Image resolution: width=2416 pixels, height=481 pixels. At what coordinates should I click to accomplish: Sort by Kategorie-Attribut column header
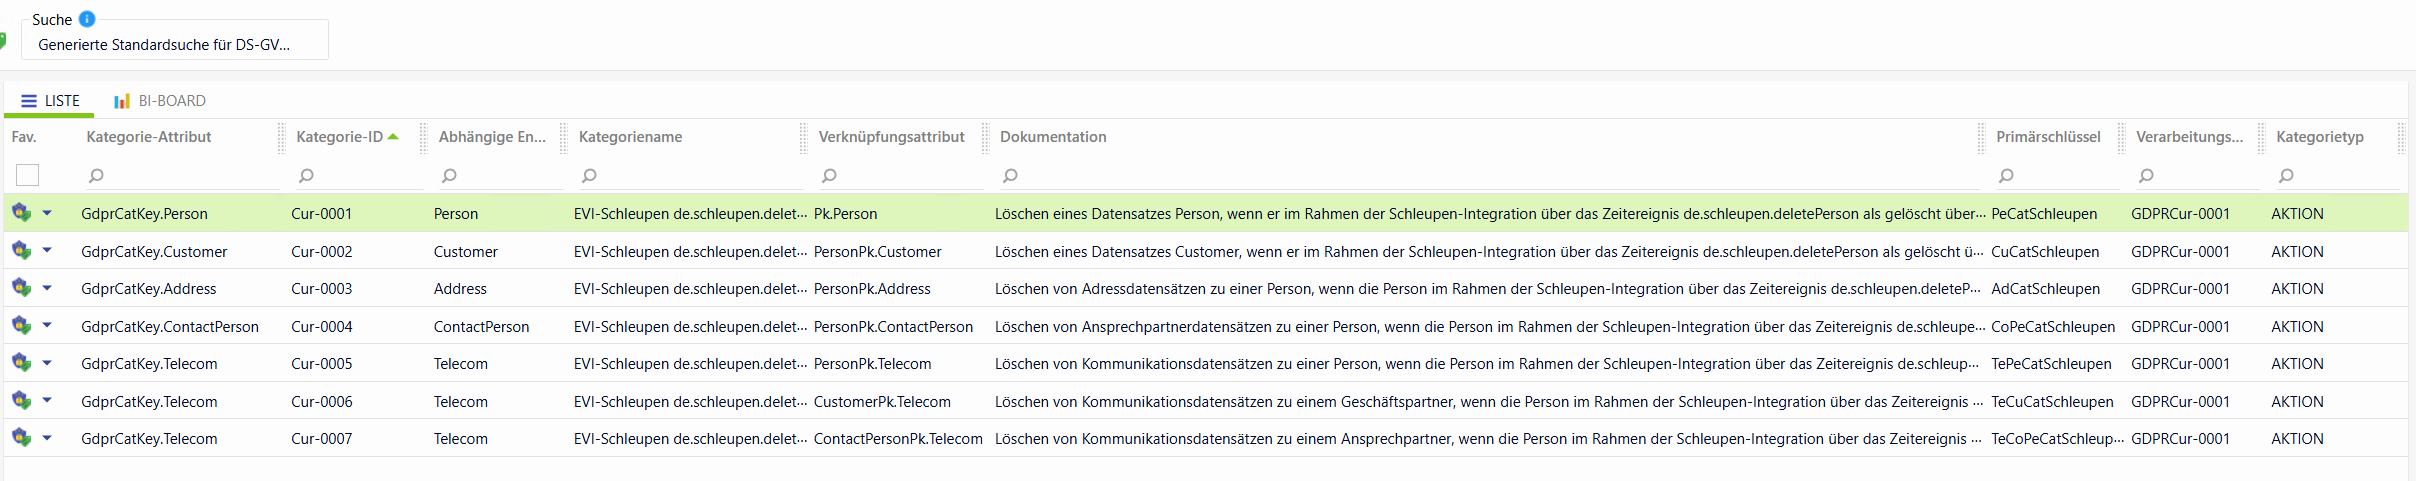pyautogui.click(x=149, y=137)
